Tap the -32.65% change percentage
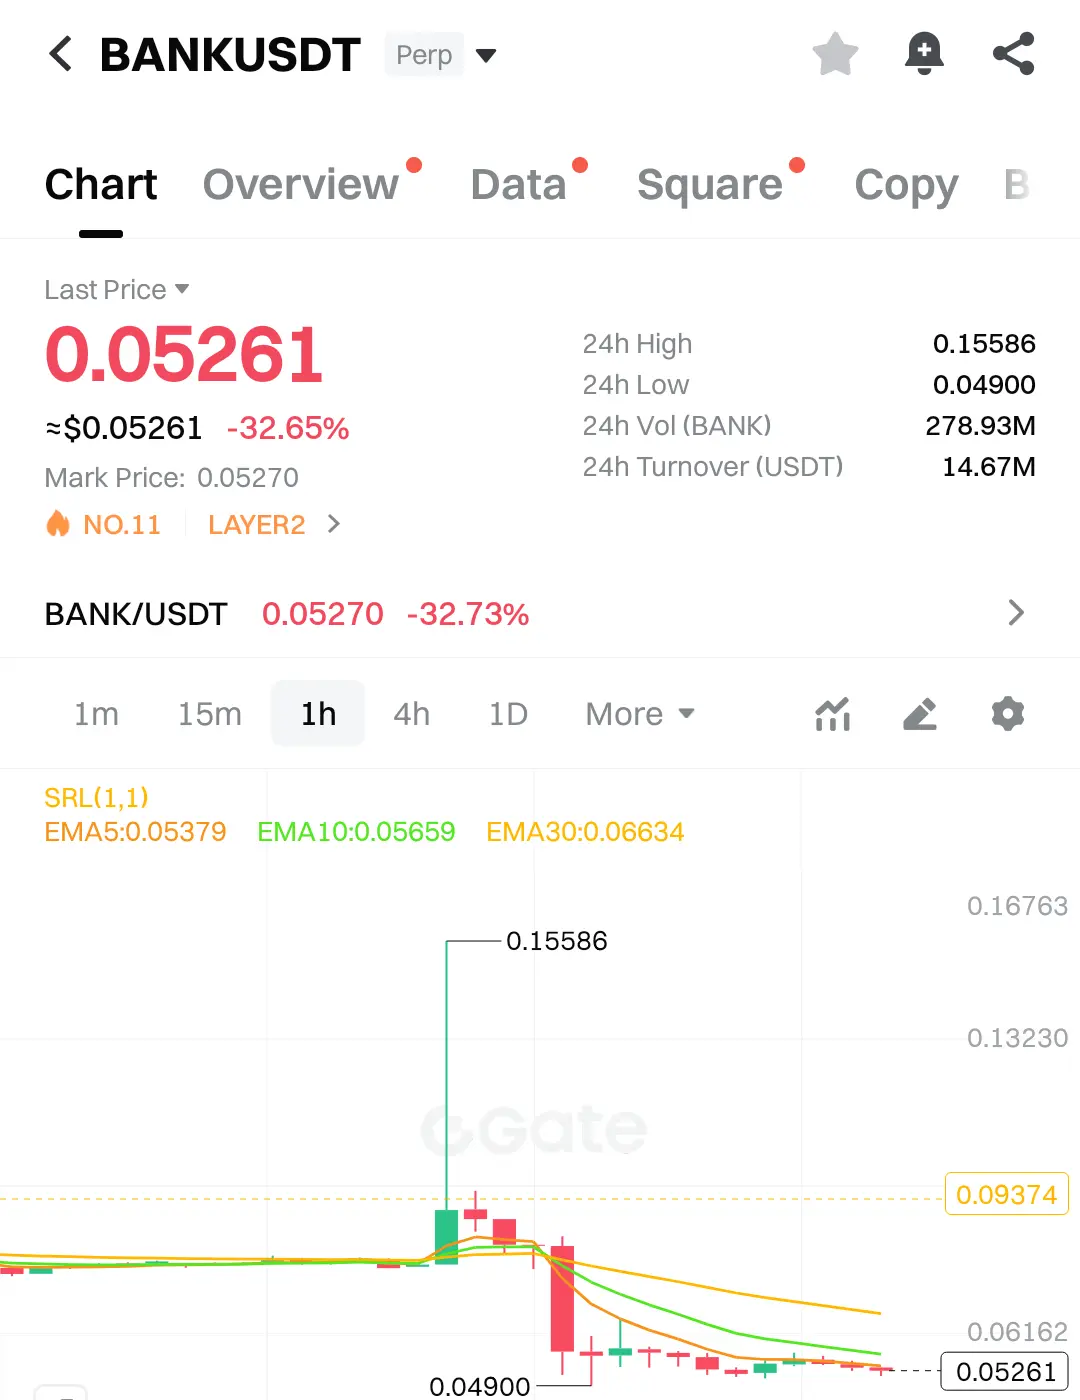Image resolution: width=1080 pixels, height=1400 pixels. tap(288, 428)
